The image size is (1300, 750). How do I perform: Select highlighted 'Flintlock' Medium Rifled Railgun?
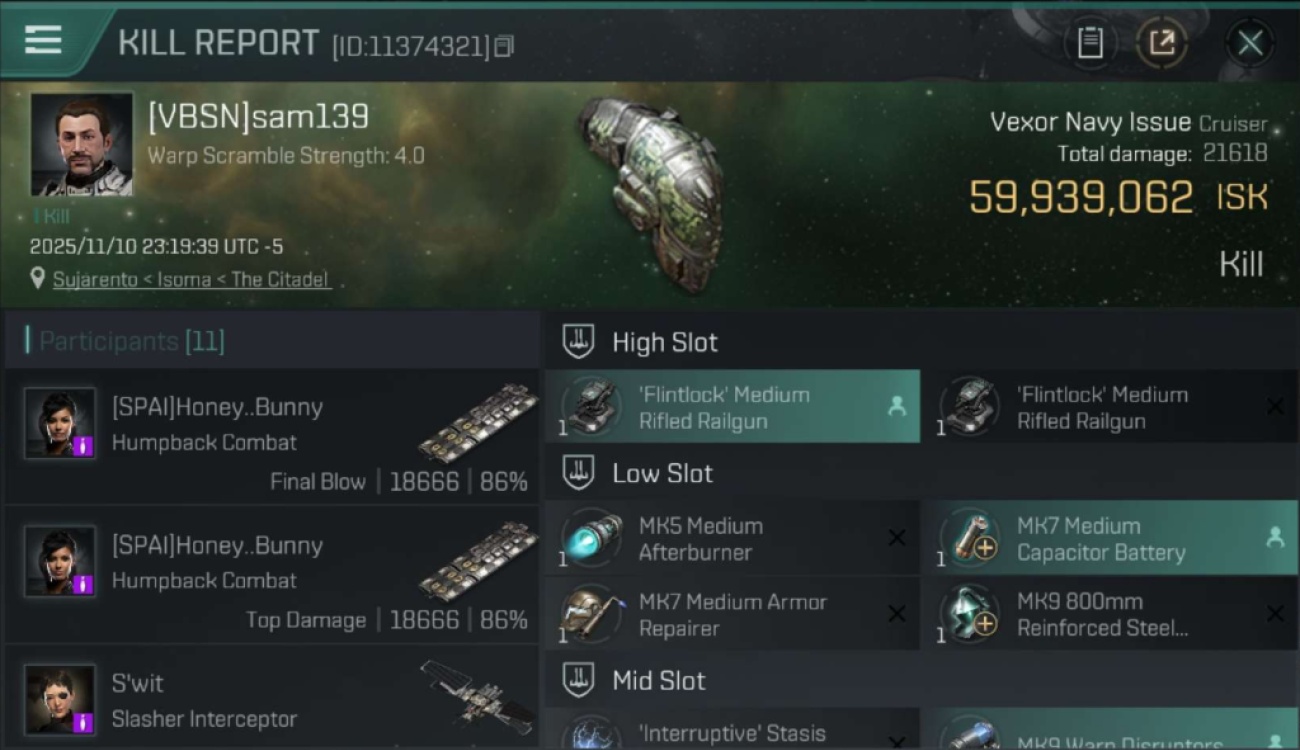coord(732,407)
